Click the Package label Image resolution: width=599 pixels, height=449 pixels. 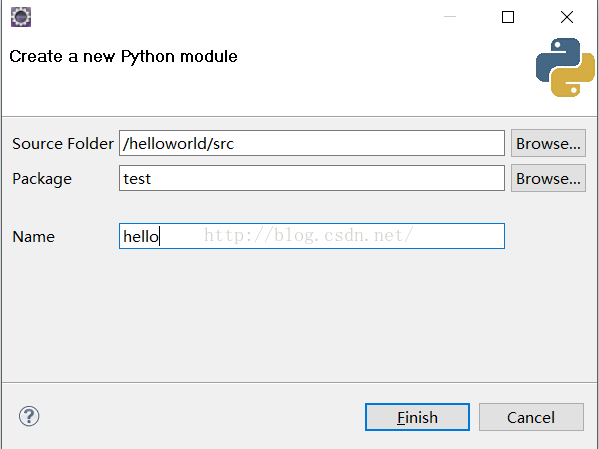pyautogui.click(x=42, y=179)
